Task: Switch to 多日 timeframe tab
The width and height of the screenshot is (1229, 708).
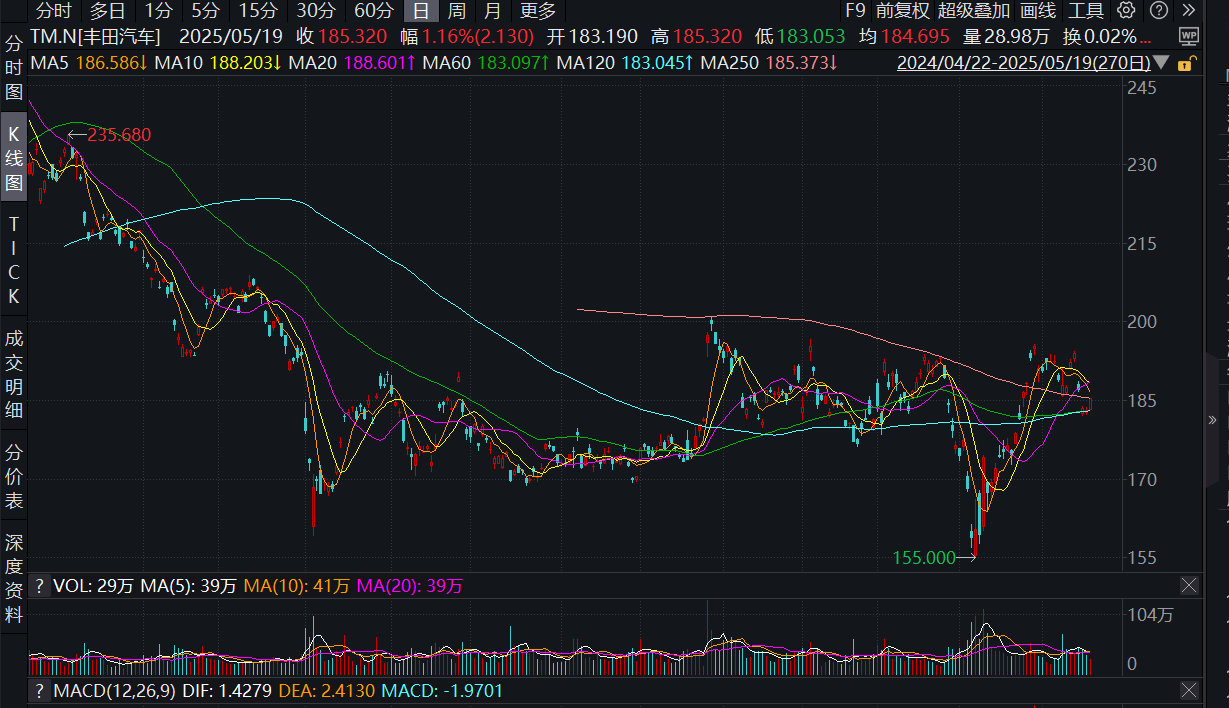Action: tap(107, 11)
